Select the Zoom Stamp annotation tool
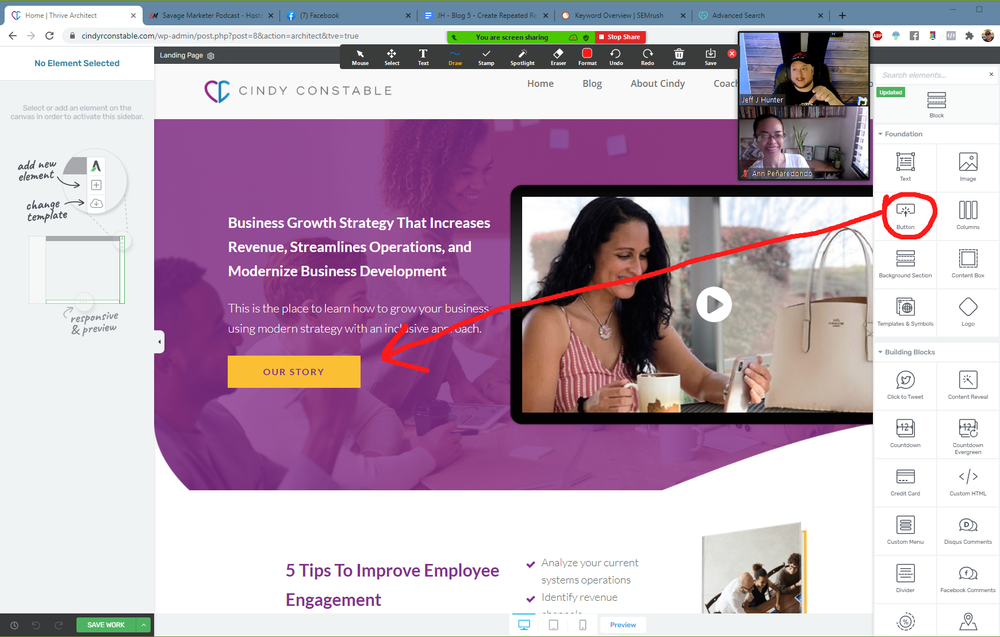The width and height of the screenshot is (1000, 637). click(486, 57)
